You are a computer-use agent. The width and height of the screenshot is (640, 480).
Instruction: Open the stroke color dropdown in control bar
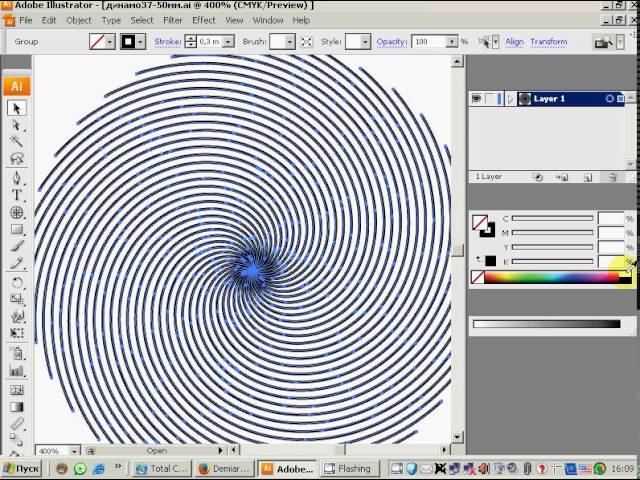pos(140,42)
